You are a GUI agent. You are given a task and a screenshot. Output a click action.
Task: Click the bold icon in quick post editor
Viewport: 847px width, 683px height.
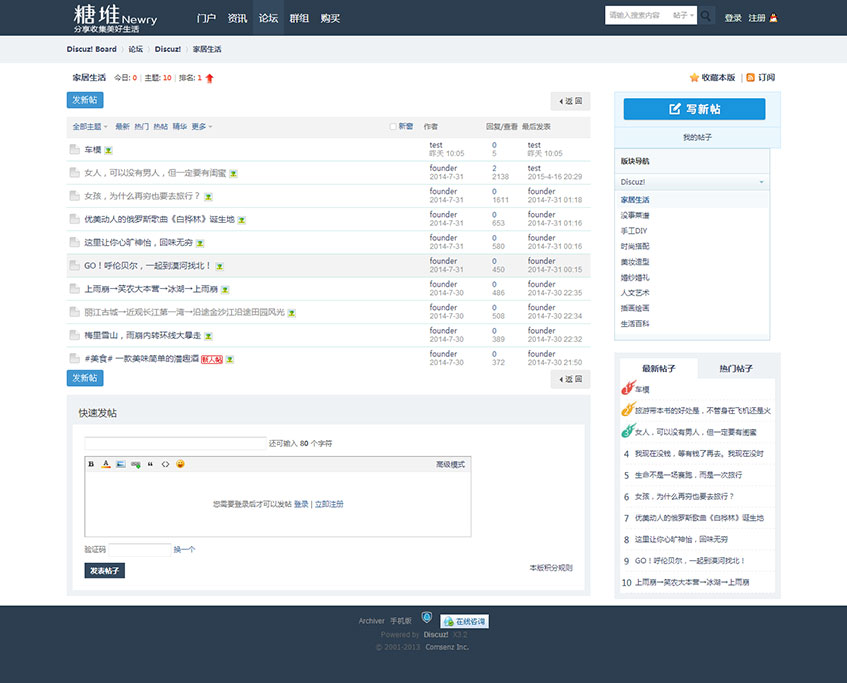point(91,464)
